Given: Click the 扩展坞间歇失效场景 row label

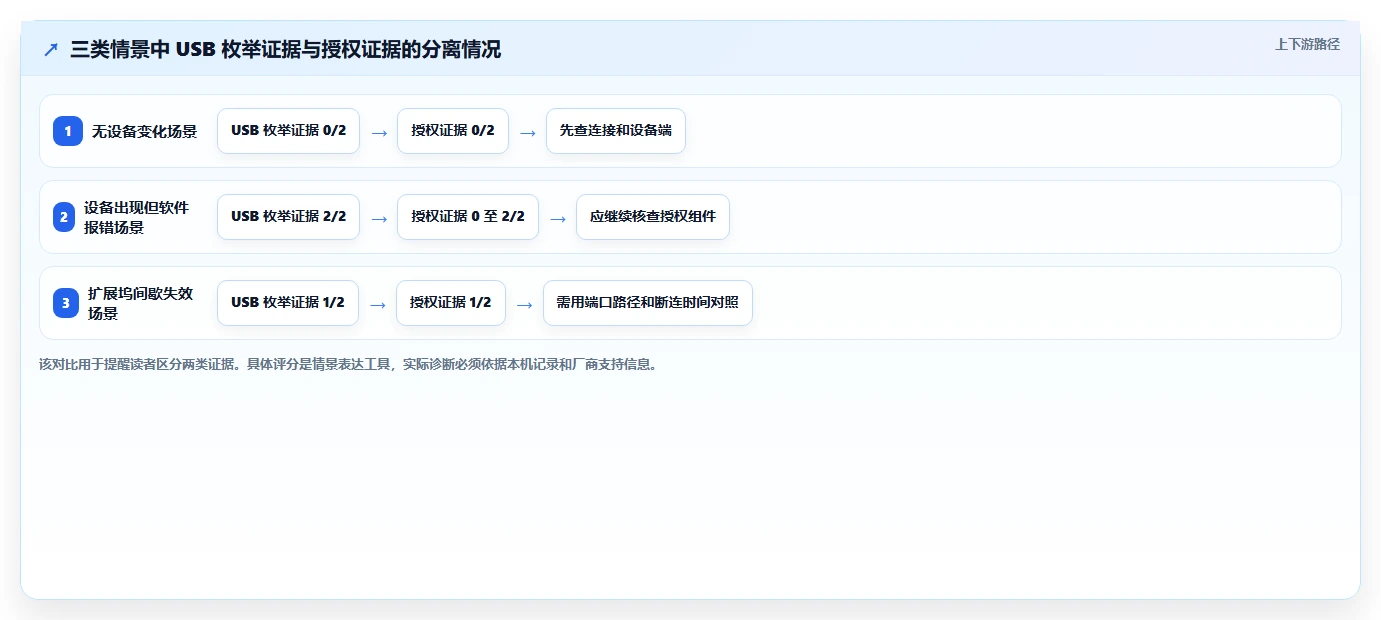Looking at the screenshot, I should pyautogui.click(x=141, y=303).
